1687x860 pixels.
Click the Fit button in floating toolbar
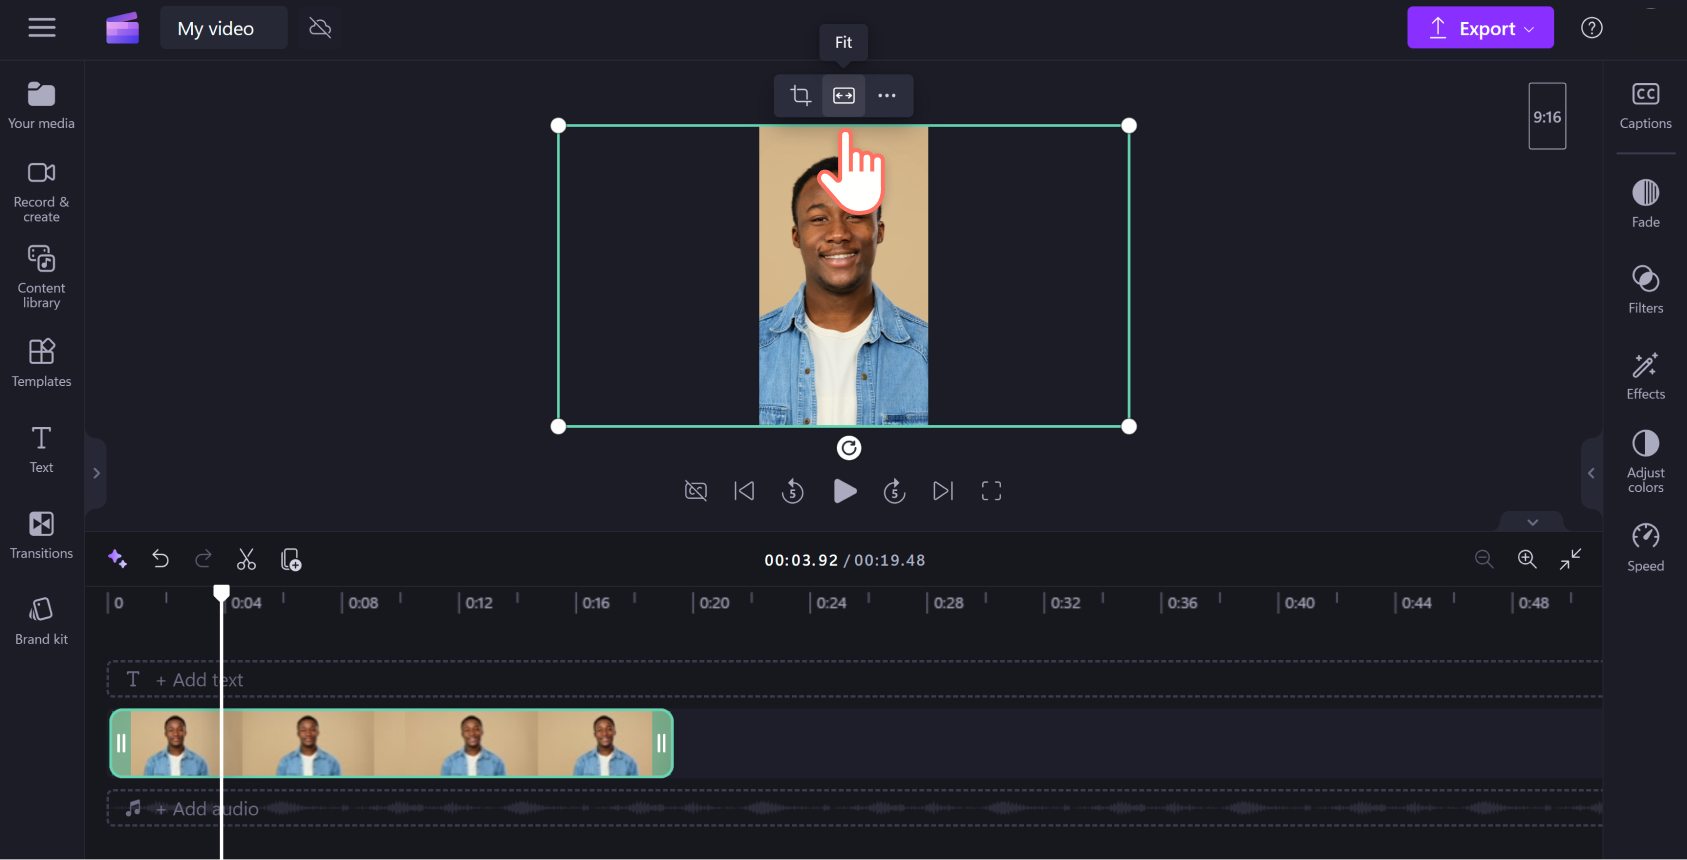click(844, 96)
